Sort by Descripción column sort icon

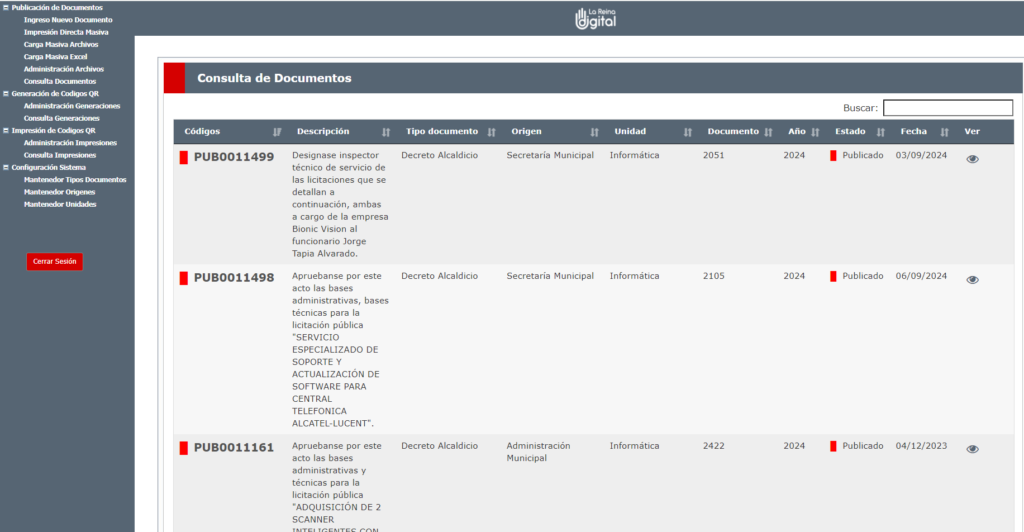click(386, 132)
